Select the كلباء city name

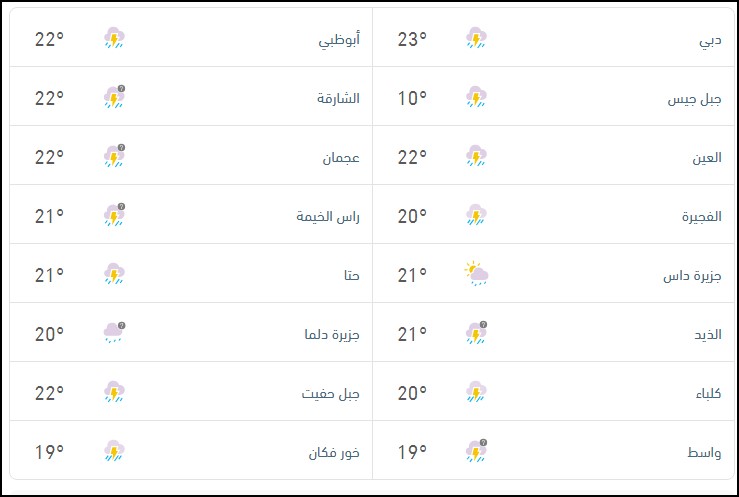click(703, 393)
